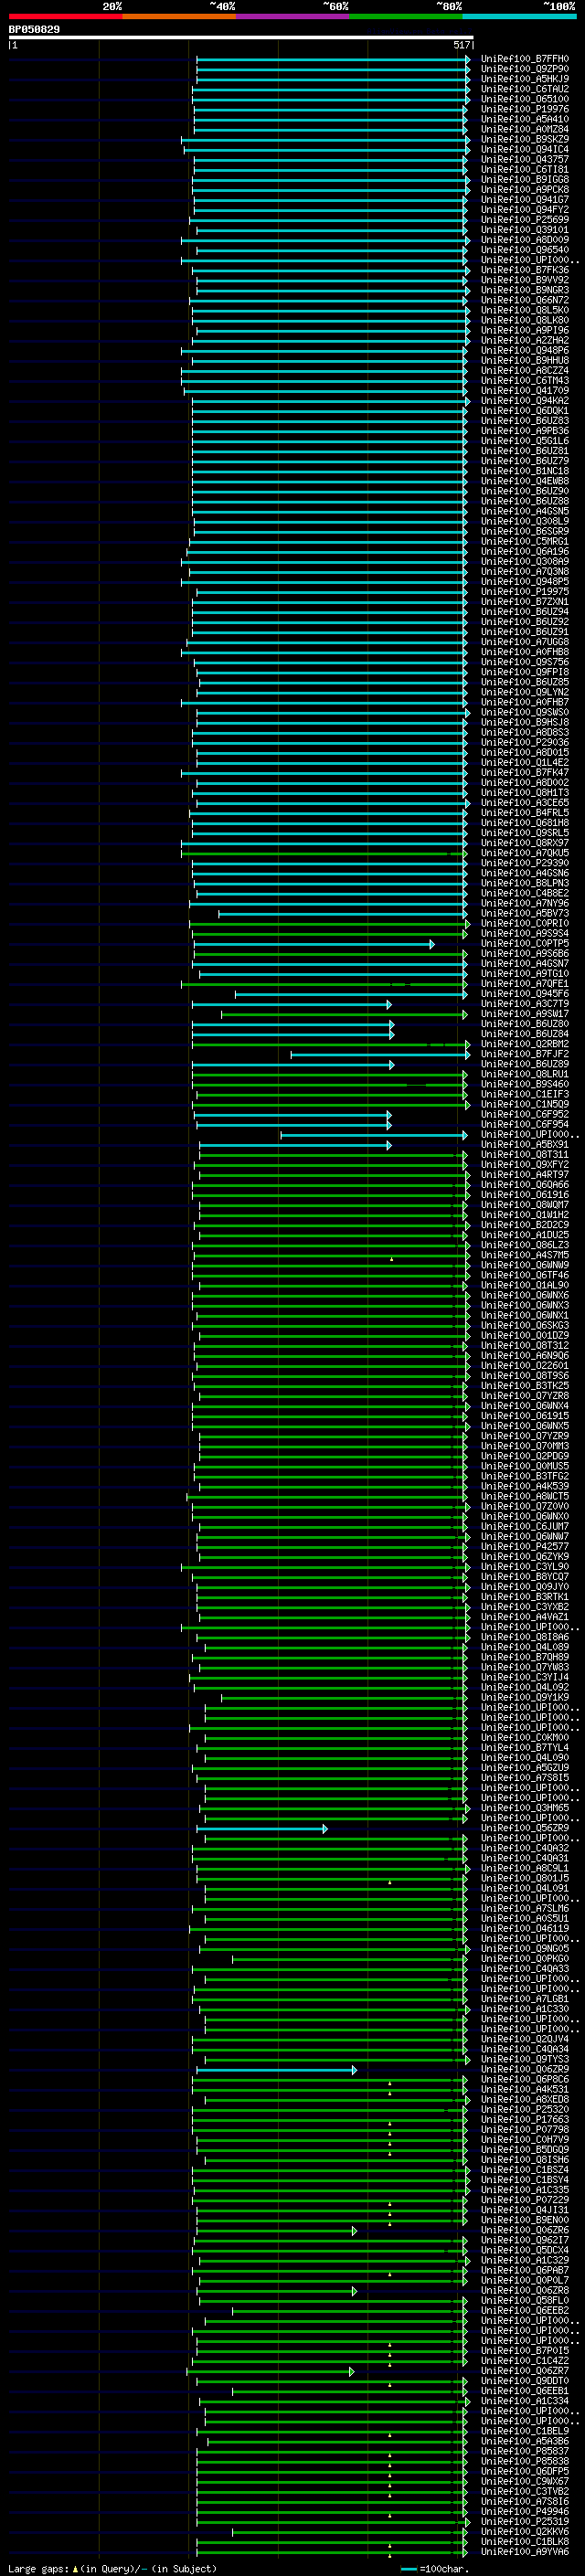
Task: Select the UniRef100_A9PI96 label
Action: coord(524,330)
